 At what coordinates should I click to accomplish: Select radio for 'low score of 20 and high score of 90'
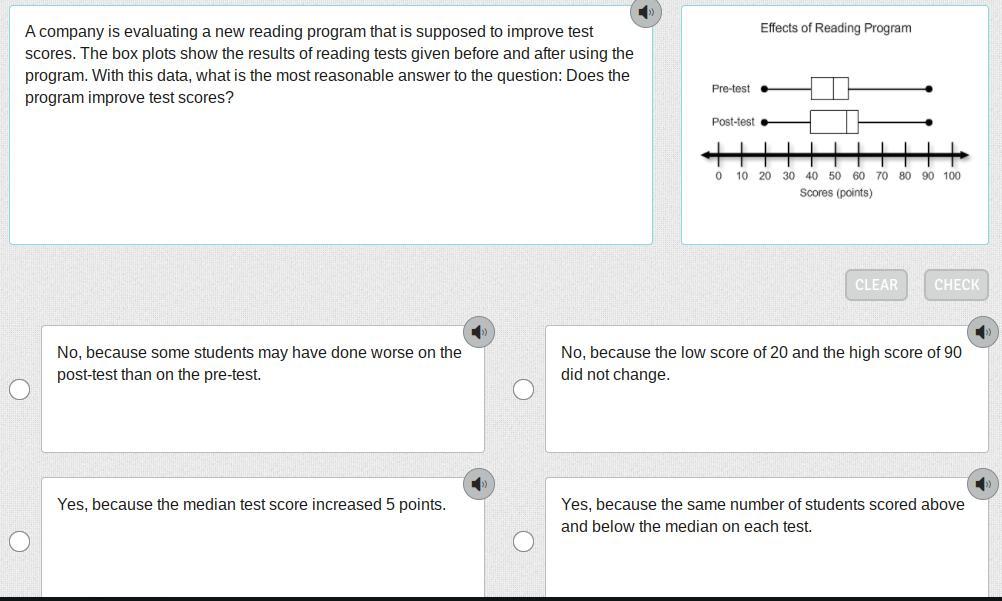coord(523,389)
